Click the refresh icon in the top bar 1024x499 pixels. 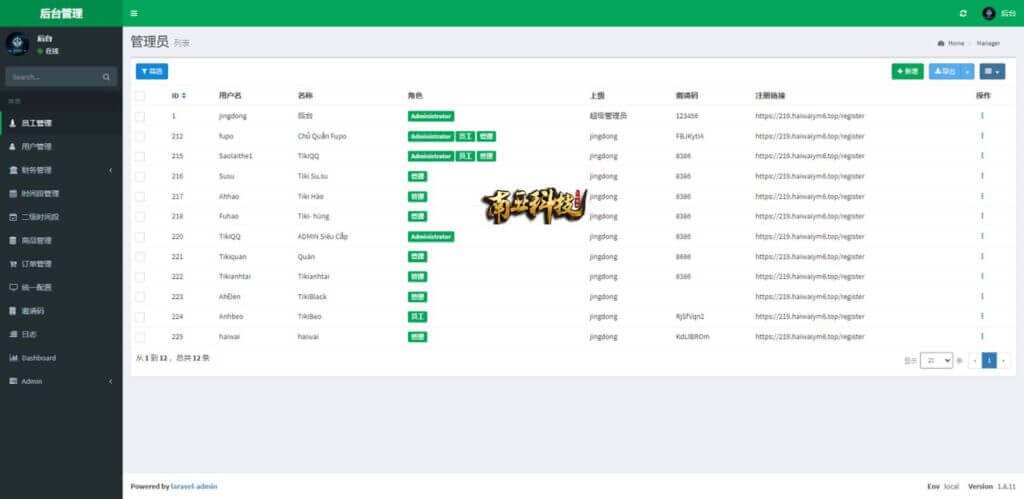[962, 13]
